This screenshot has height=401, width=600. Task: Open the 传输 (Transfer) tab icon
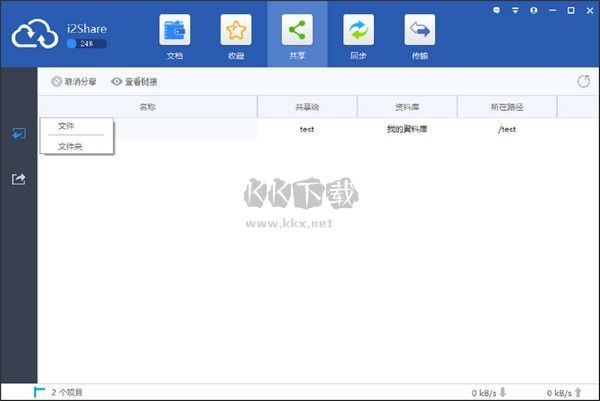(419, 32)
